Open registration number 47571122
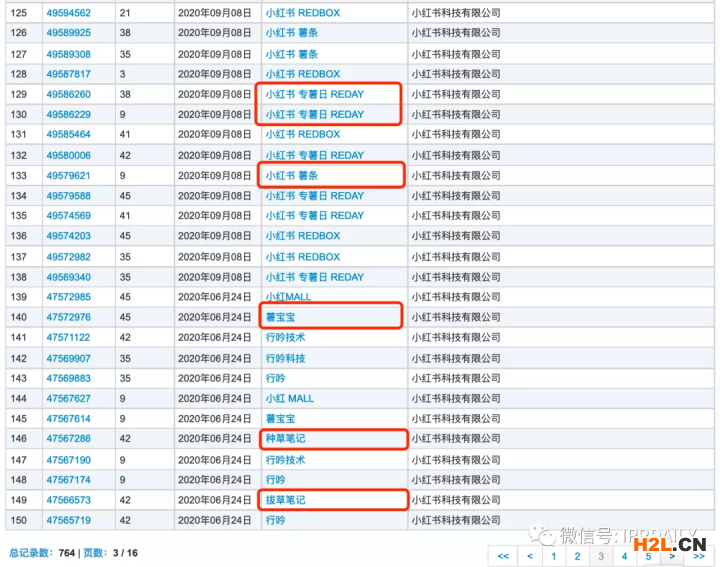 point(68,337)
